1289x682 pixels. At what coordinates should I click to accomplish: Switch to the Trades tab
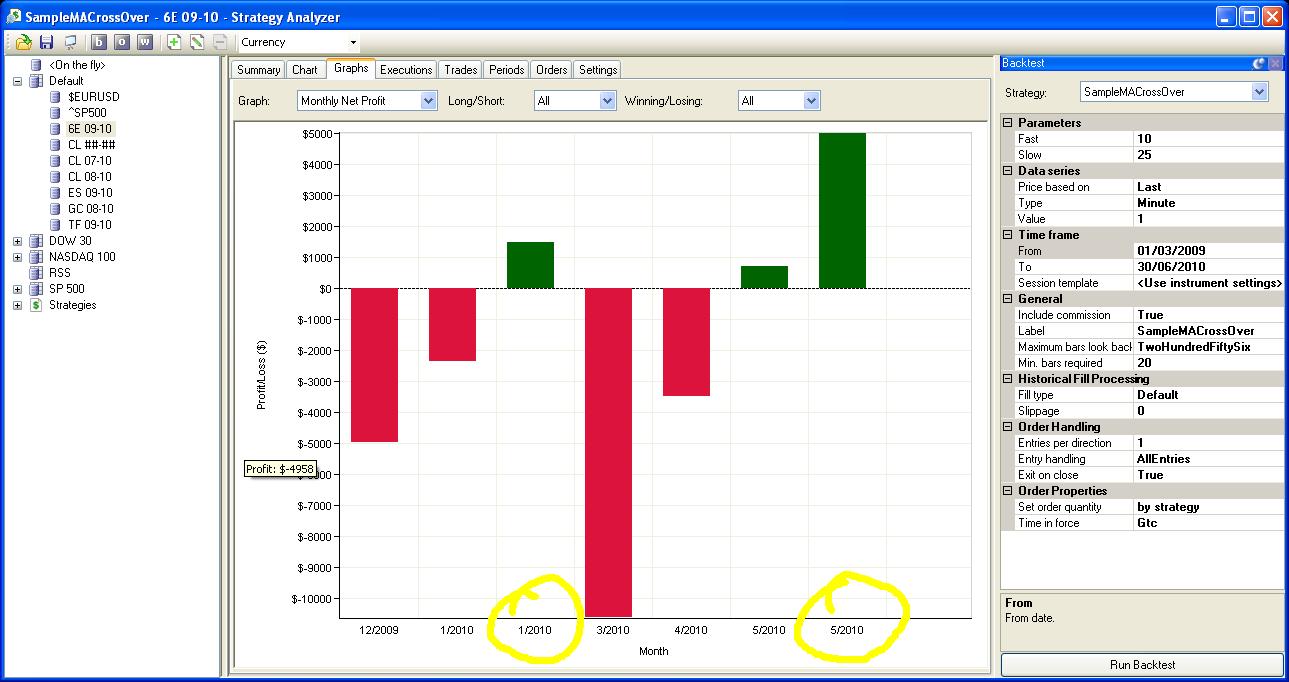pyautogui.click(x=460, y=70)
